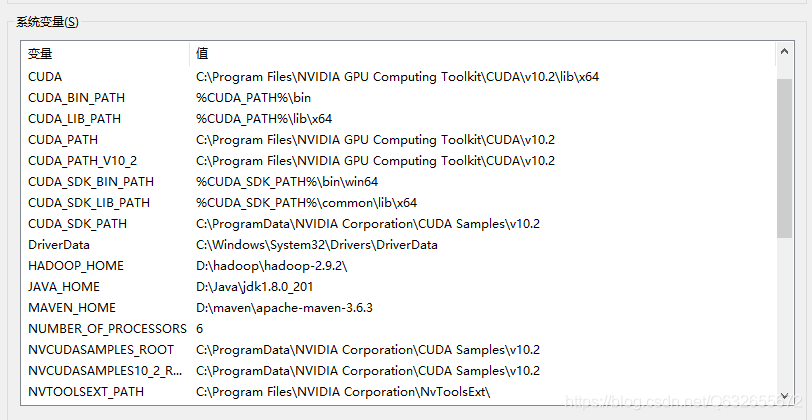Screen dimensions: 812x420
Task: Select the DriverData system variable
Action: click(x=59, y=245)
